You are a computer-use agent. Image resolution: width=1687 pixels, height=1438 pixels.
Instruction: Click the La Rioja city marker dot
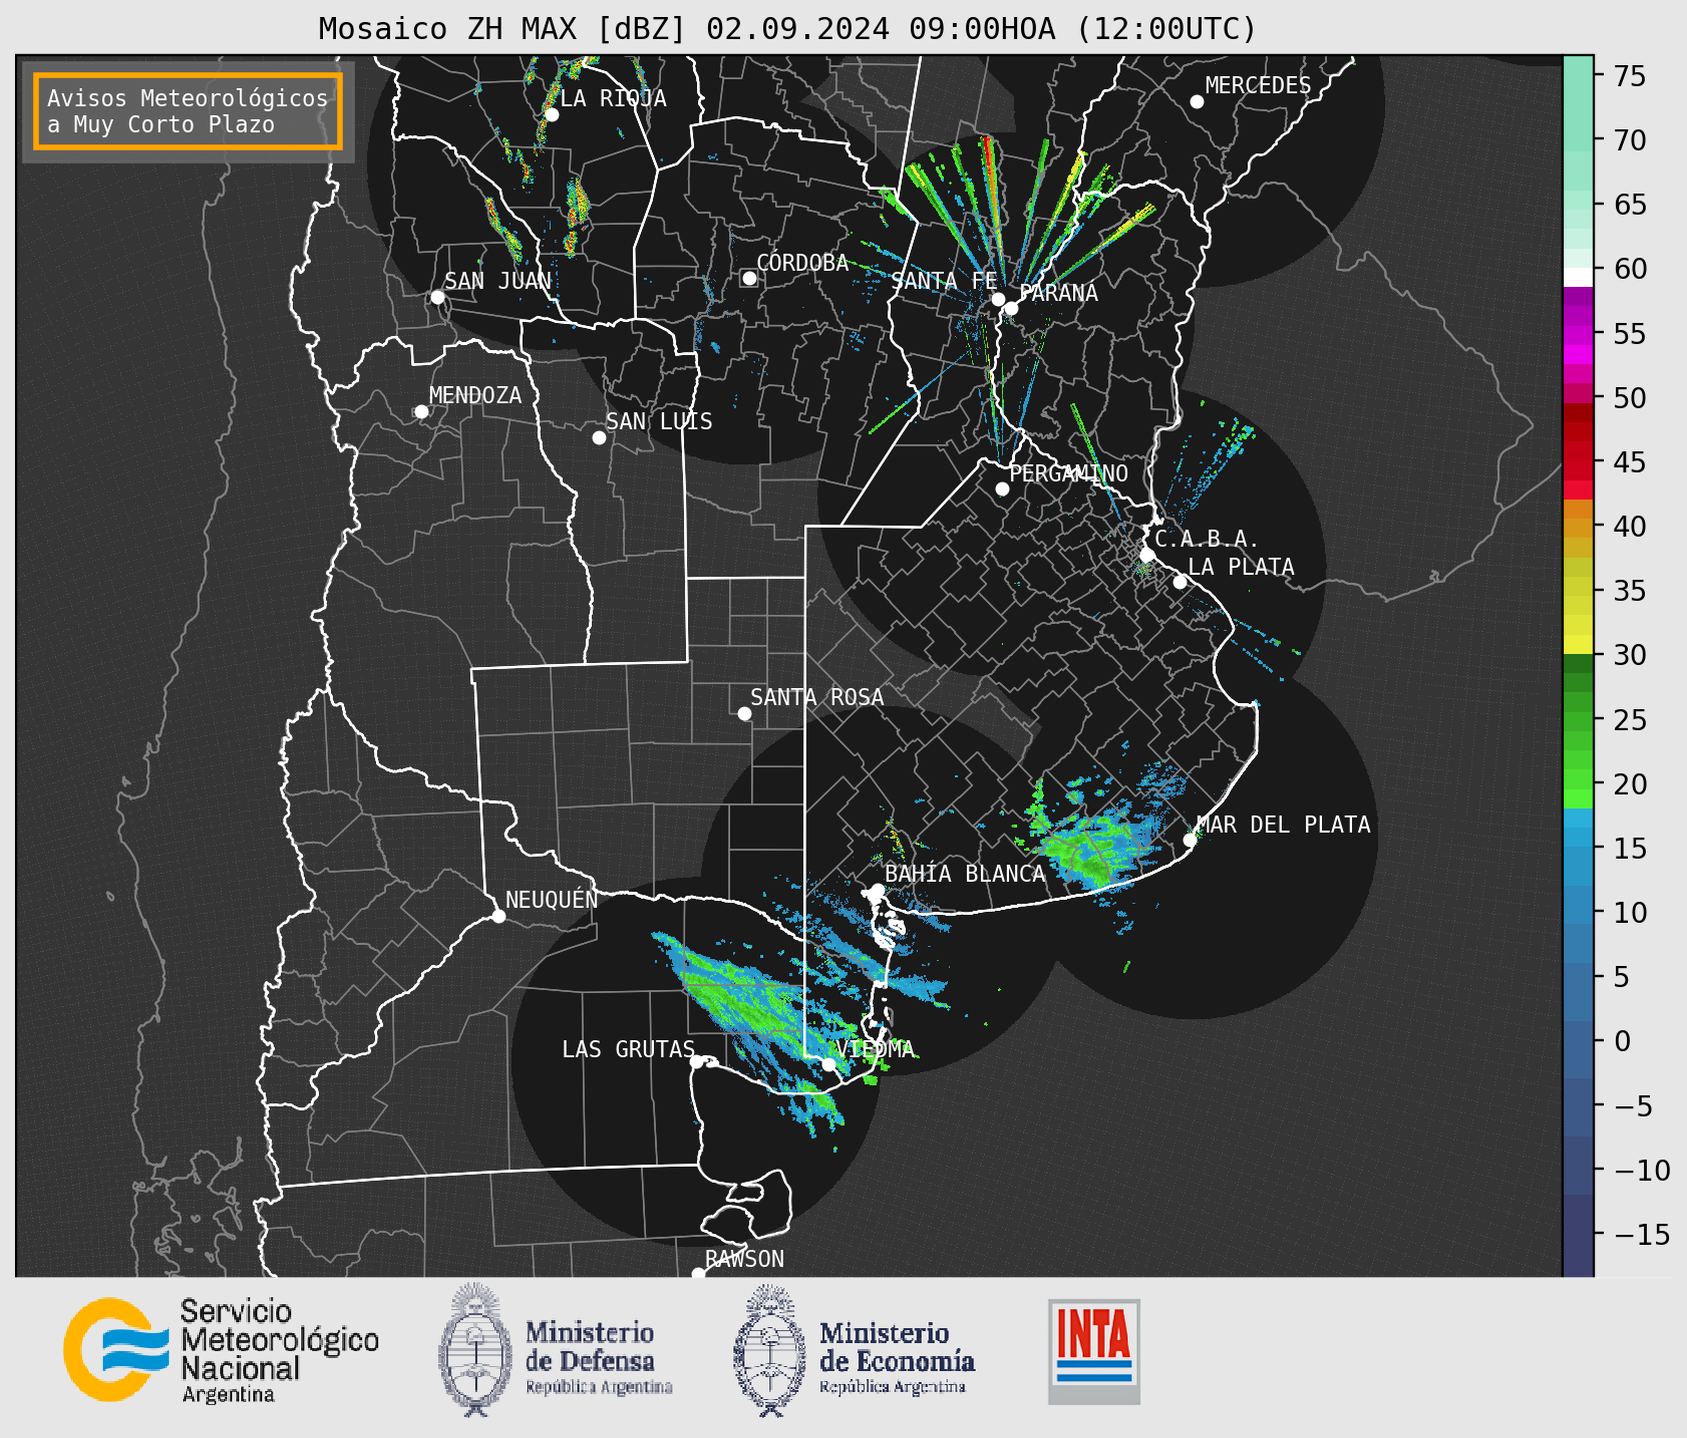coord(552,115)
